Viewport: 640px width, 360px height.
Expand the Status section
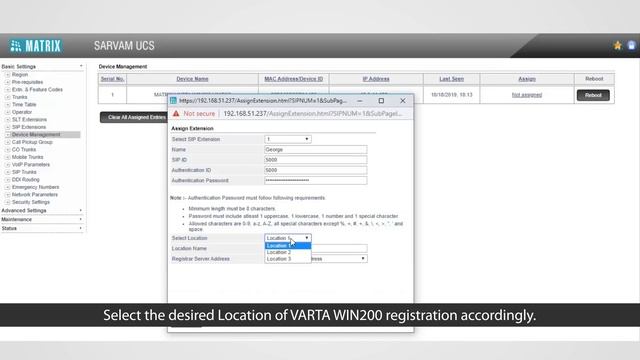coord(42,228)
